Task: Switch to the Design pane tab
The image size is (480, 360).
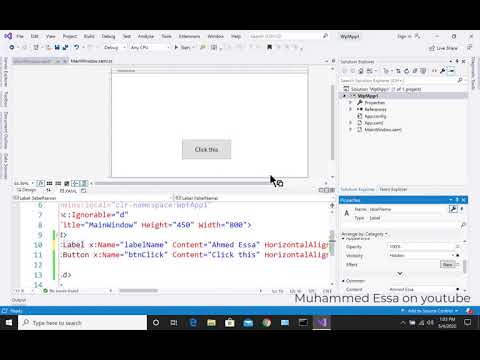Action: [x=27, y=190]
